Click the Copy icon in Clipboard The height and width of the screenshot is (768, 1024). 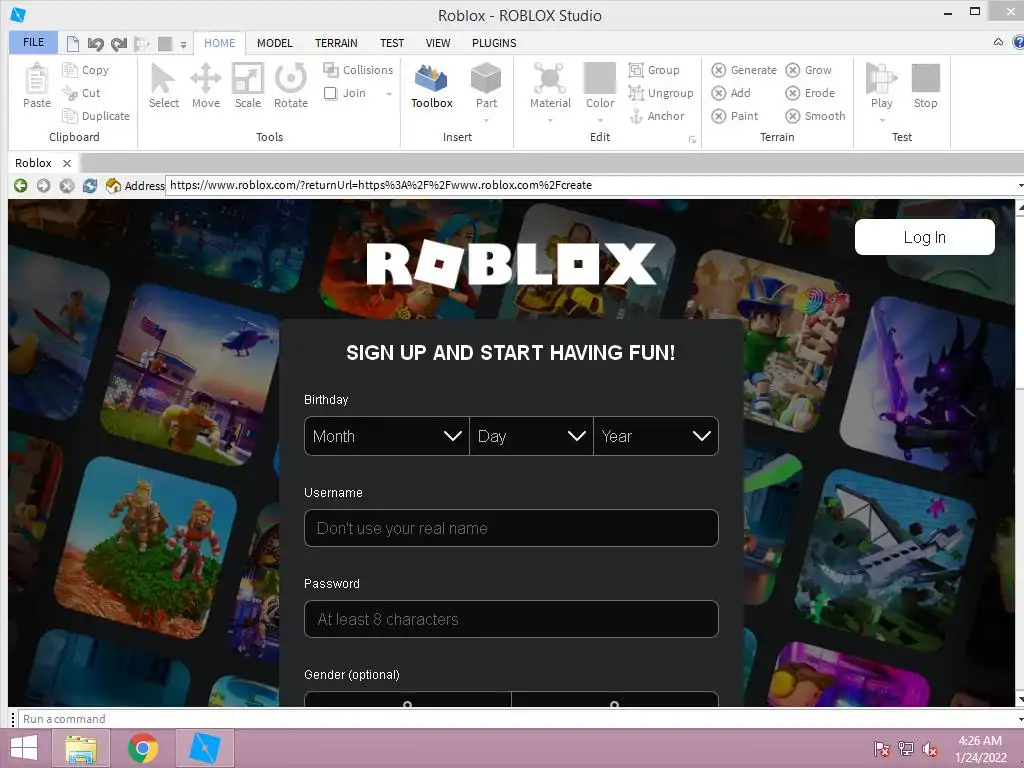[69, 69]
